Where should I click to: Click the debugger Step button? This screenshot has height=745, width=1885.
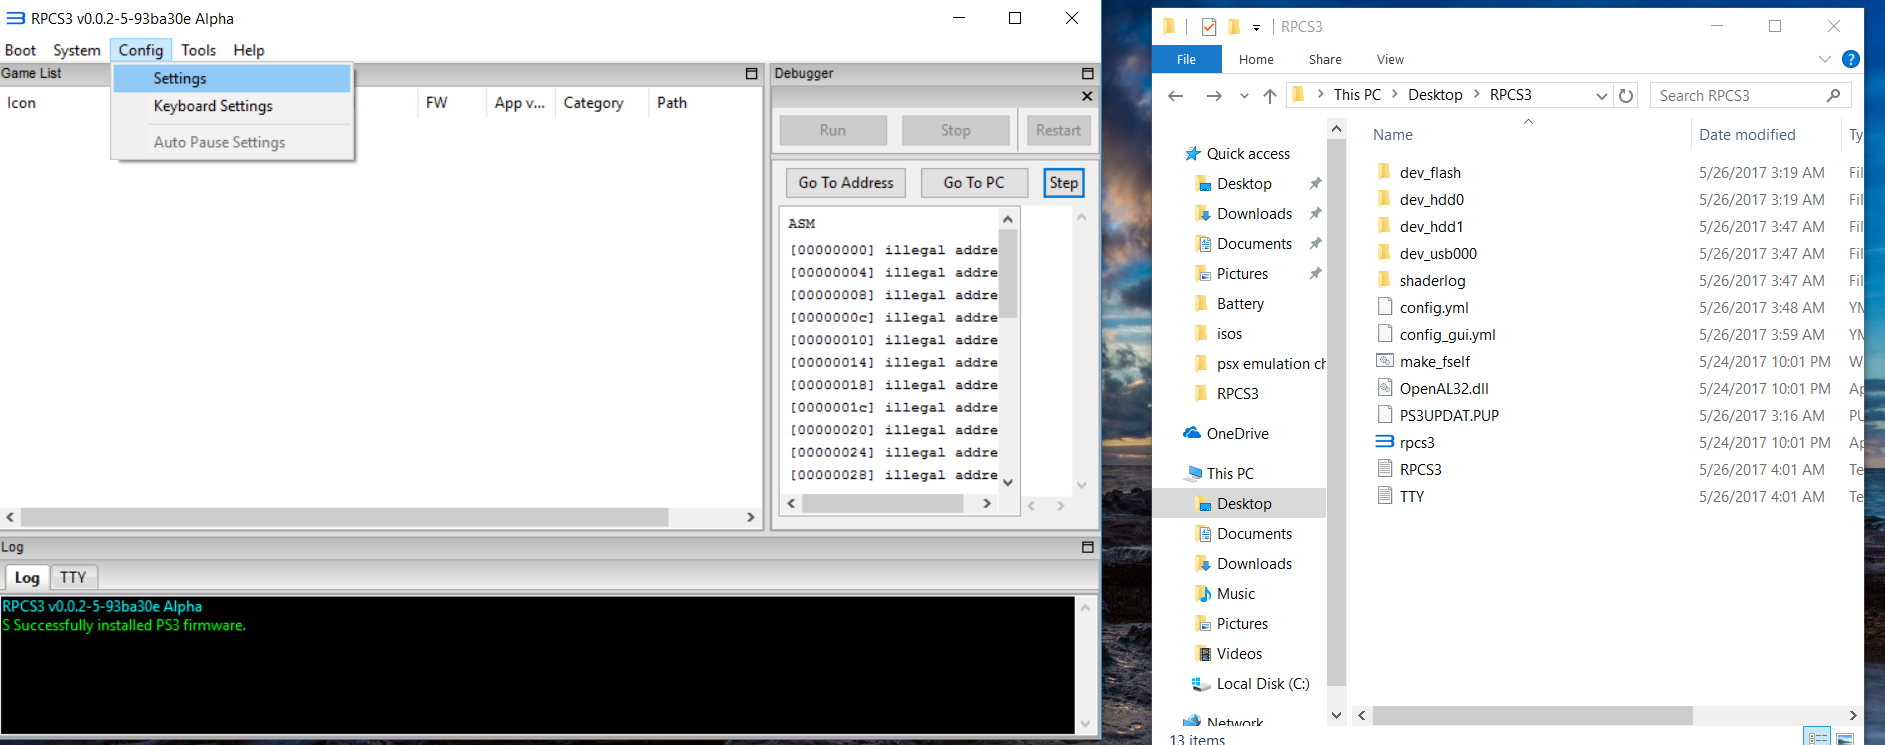pyautogui.click(x=1064, y=183)
